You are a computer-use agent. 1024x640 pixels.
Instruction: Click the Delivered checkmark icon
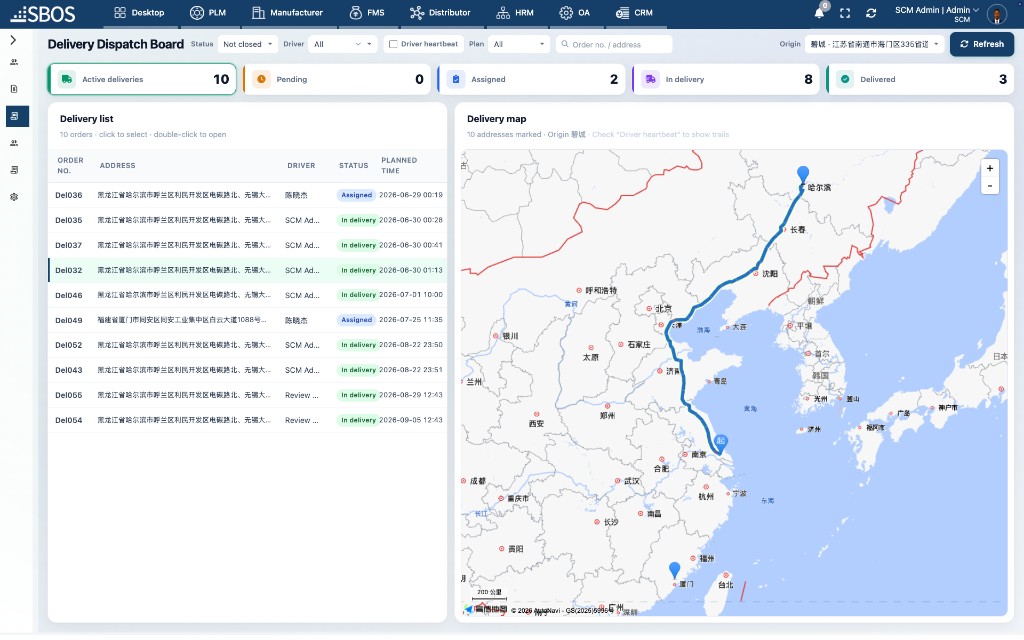(x=845, y=79)
